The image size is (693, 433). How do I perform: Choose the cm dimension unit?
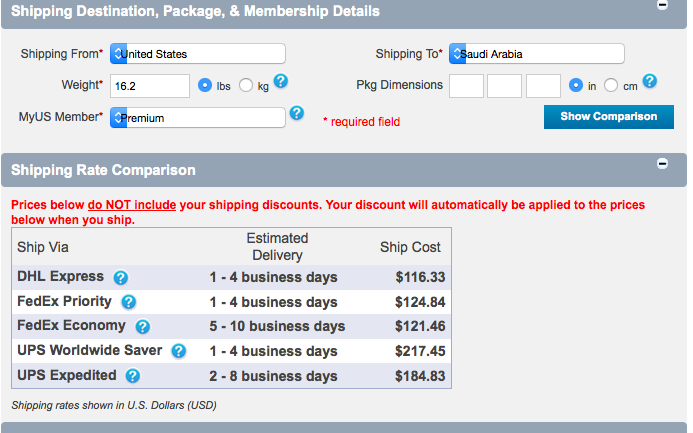click(x=612, y=86)
